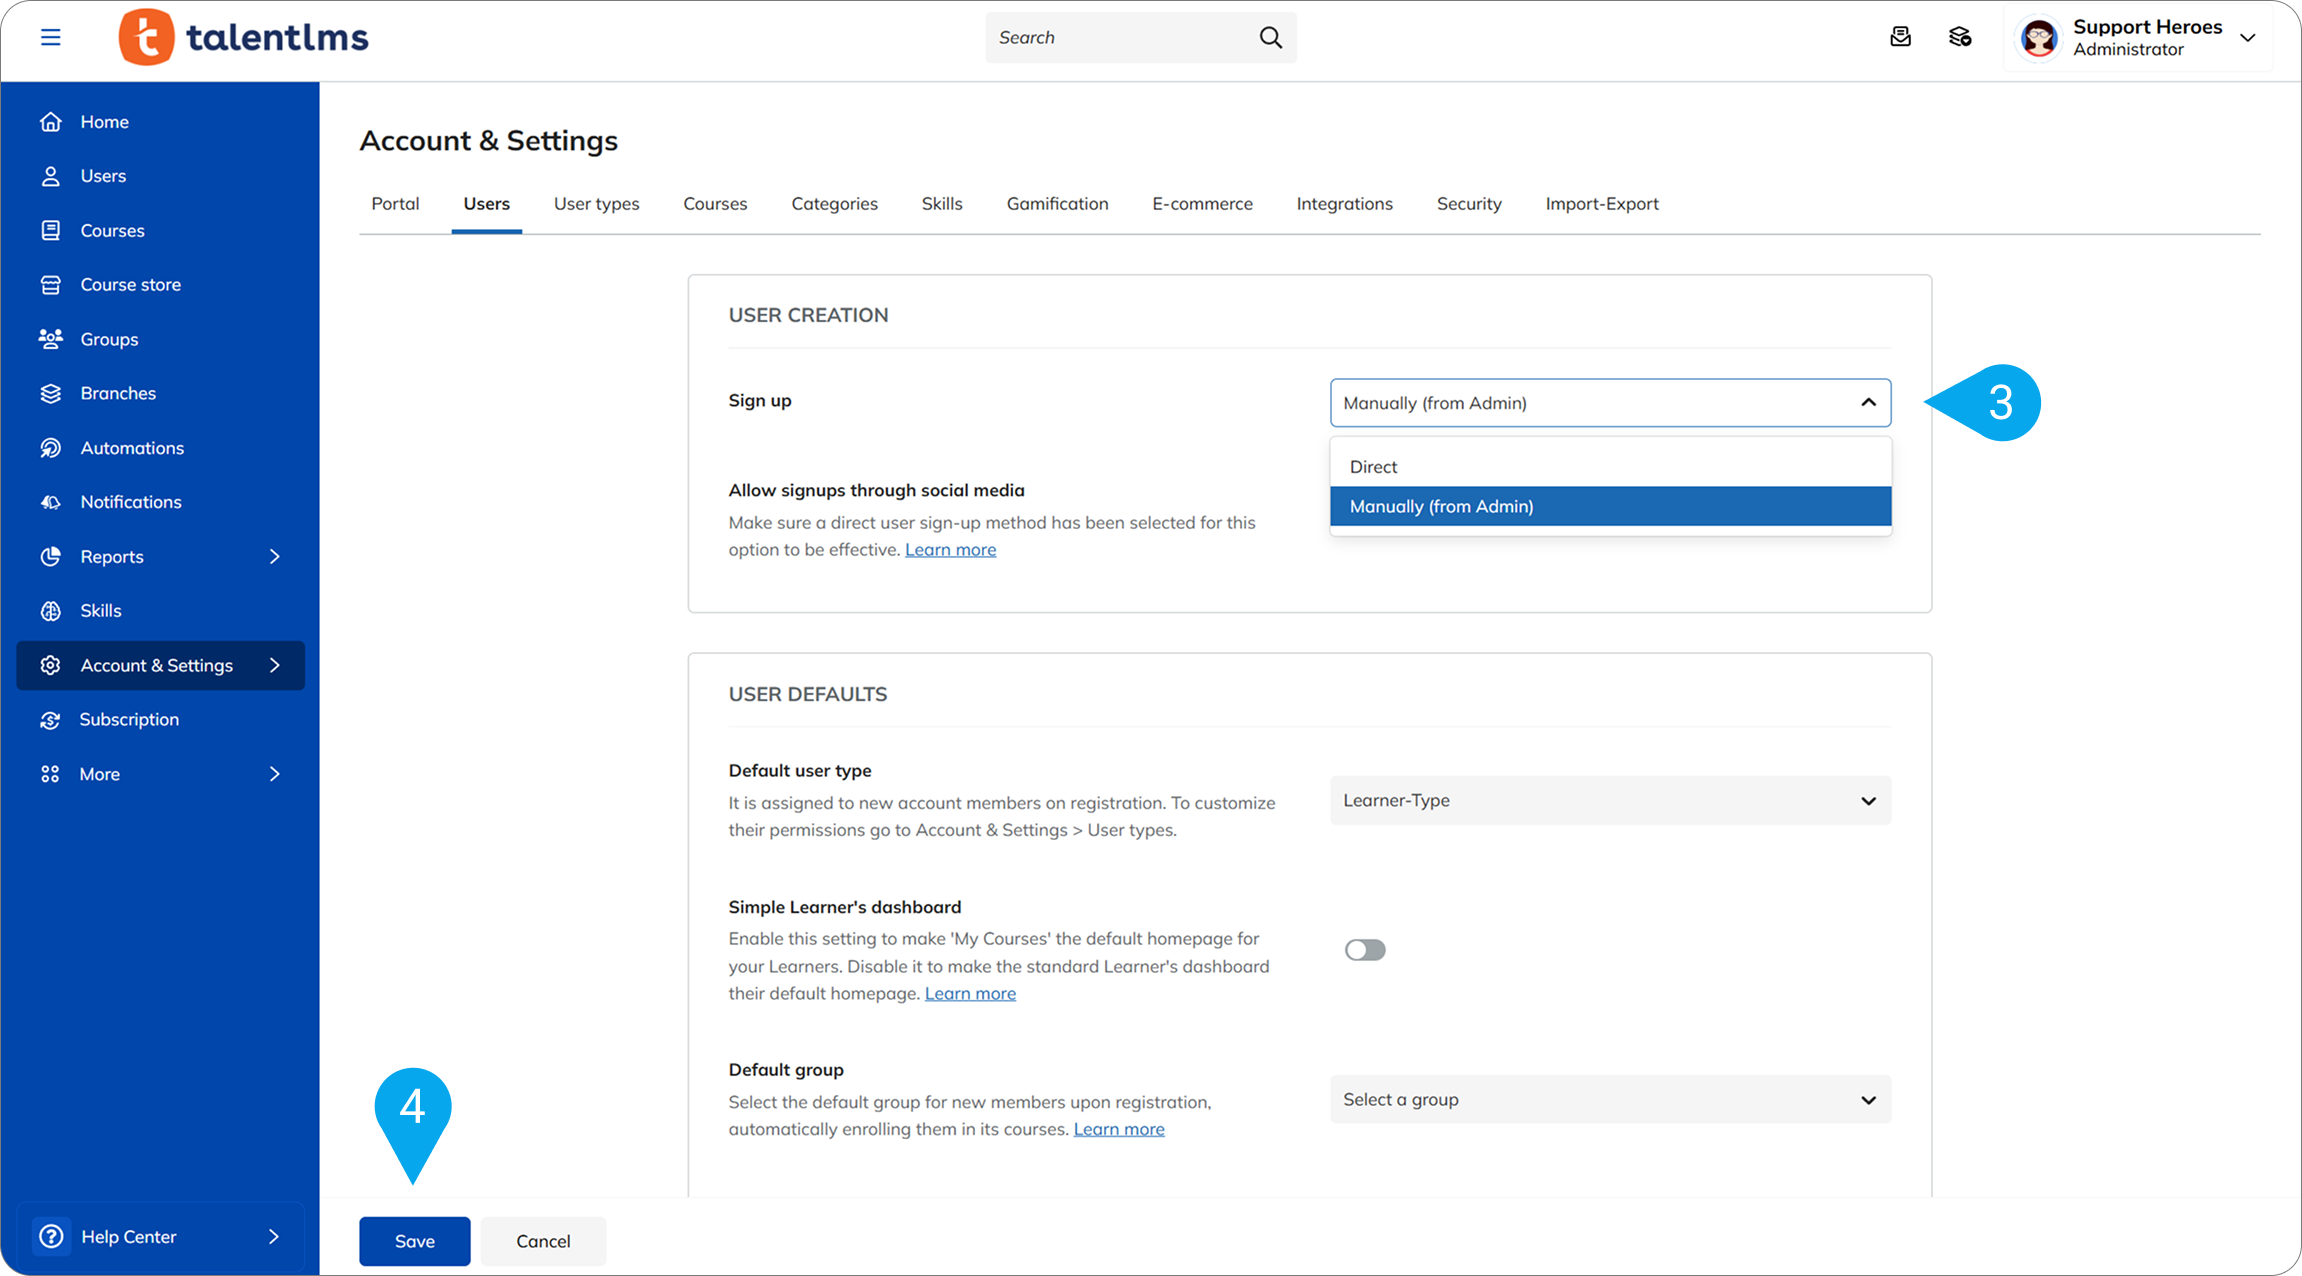Toggle Simple Learner's dashboard switch
Viewport: 2302px width, 1276px height.
coord(1365,950)
